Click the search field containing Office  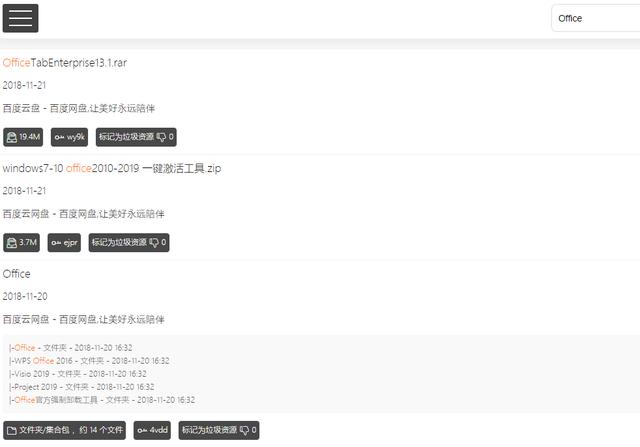(596, 18)
